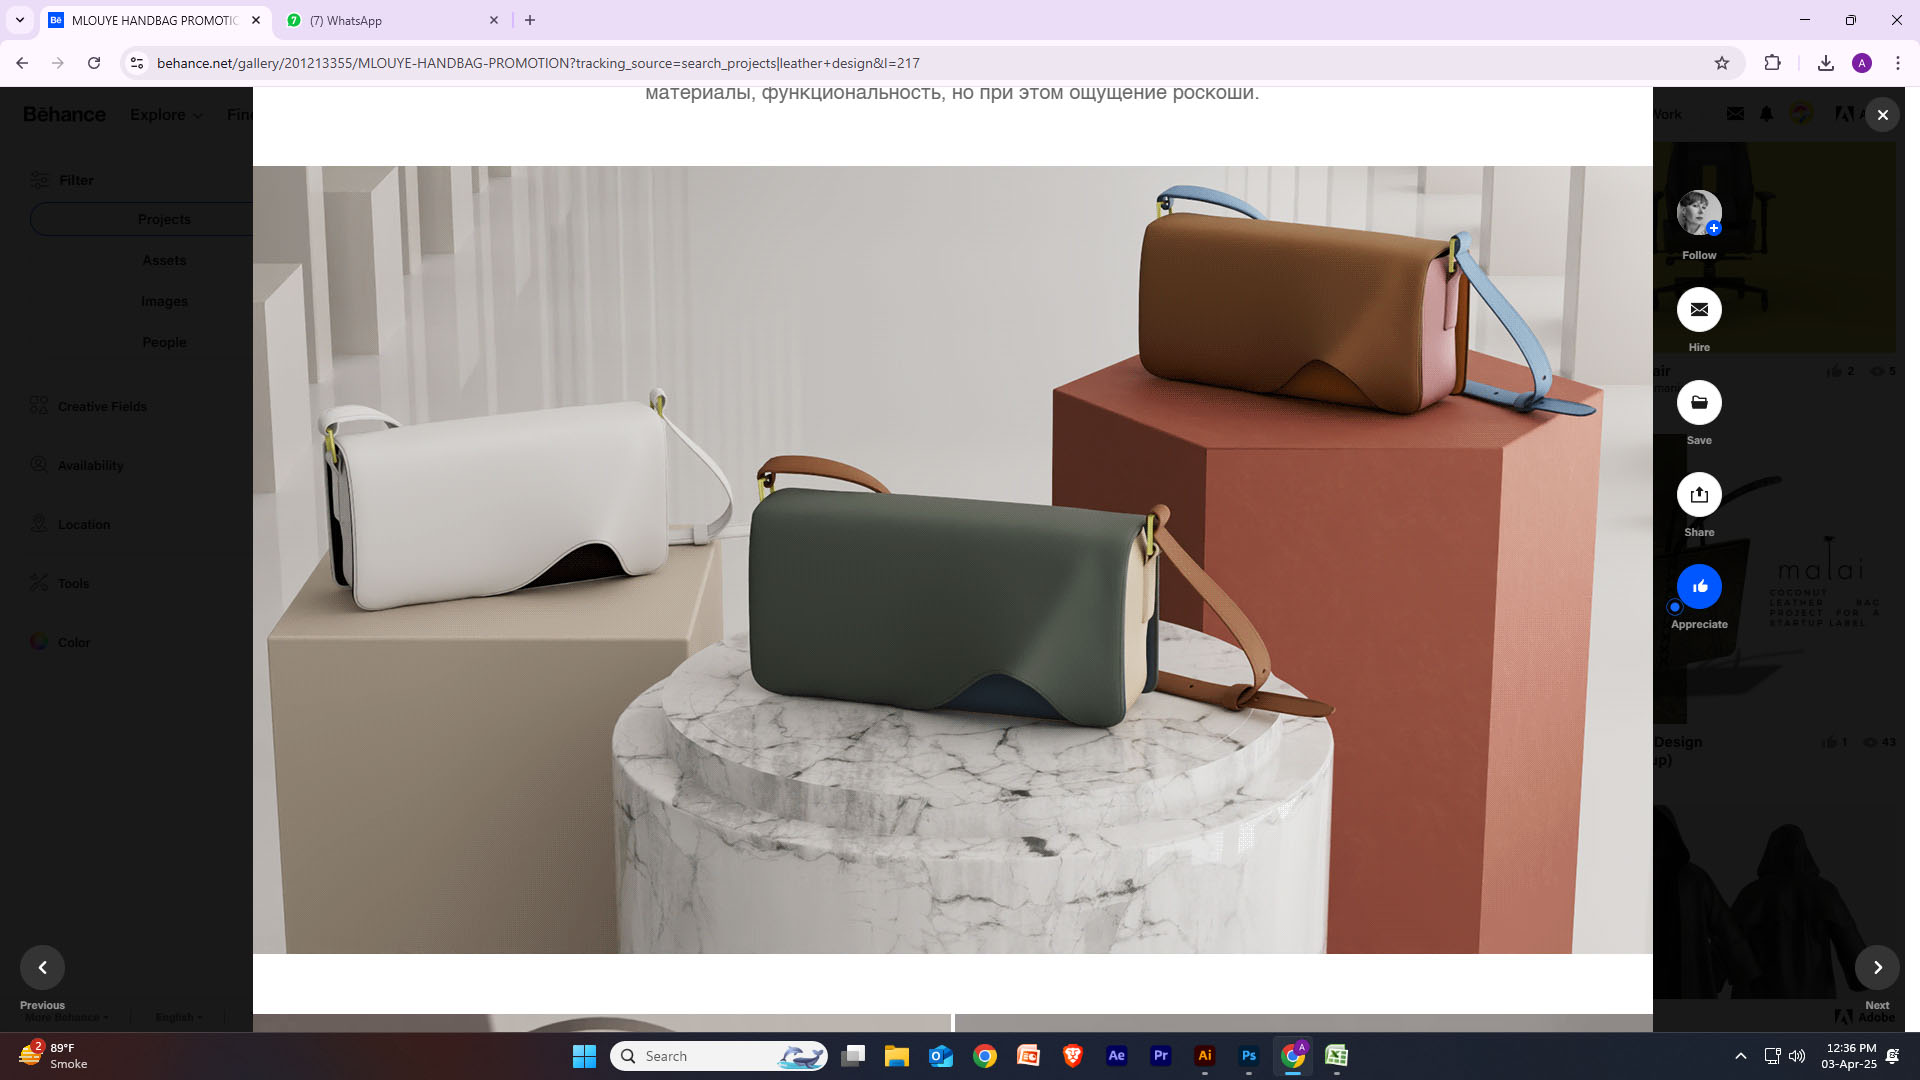Open Chrome three-dot menu
Screen dimensions: 1920x1080
(1898, 63)
